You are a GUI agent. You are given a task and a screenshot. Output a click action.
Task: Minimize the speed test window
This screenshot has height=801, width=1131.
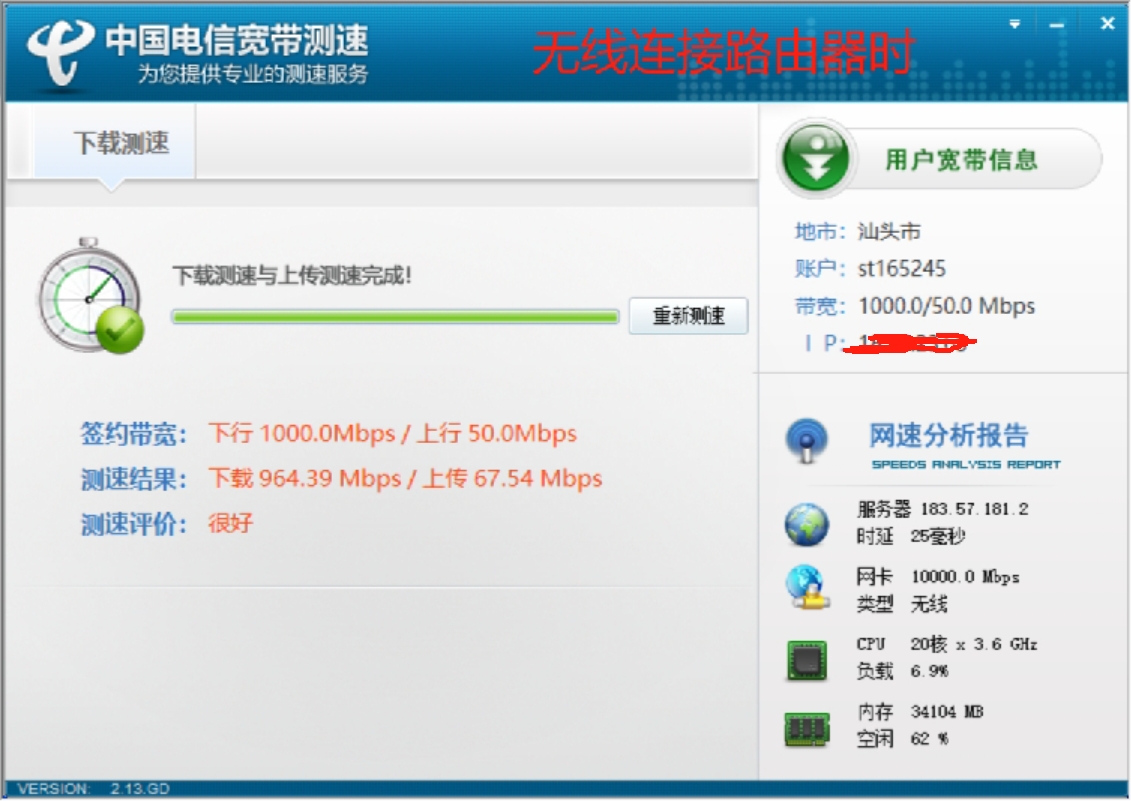tap(1057, 25)
